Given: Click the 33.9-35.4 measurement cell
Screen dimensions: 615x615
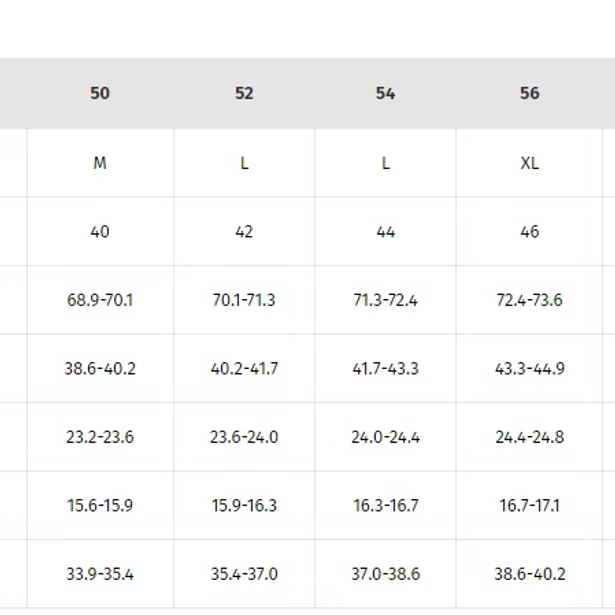Looking at the screenshot, I should [x=100, y=574].
